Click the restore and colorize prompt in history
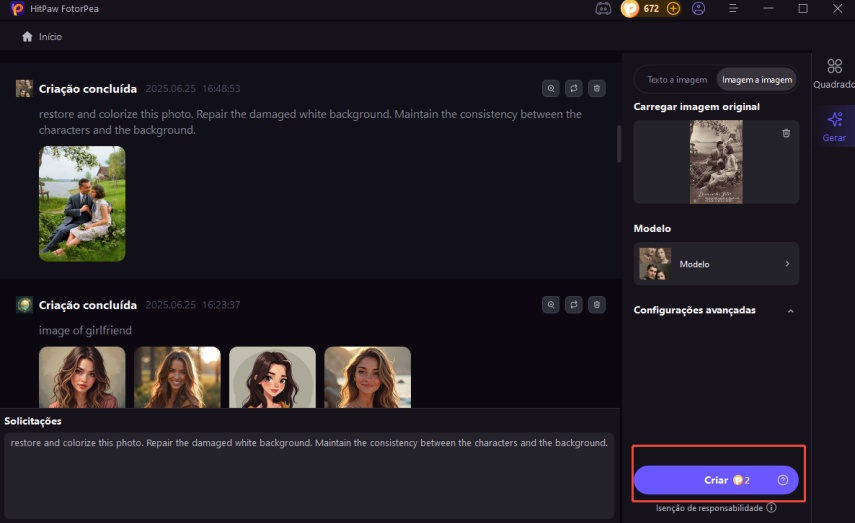Image resolution: width=855 pixels, height=523 pixels. coord(310,122)
